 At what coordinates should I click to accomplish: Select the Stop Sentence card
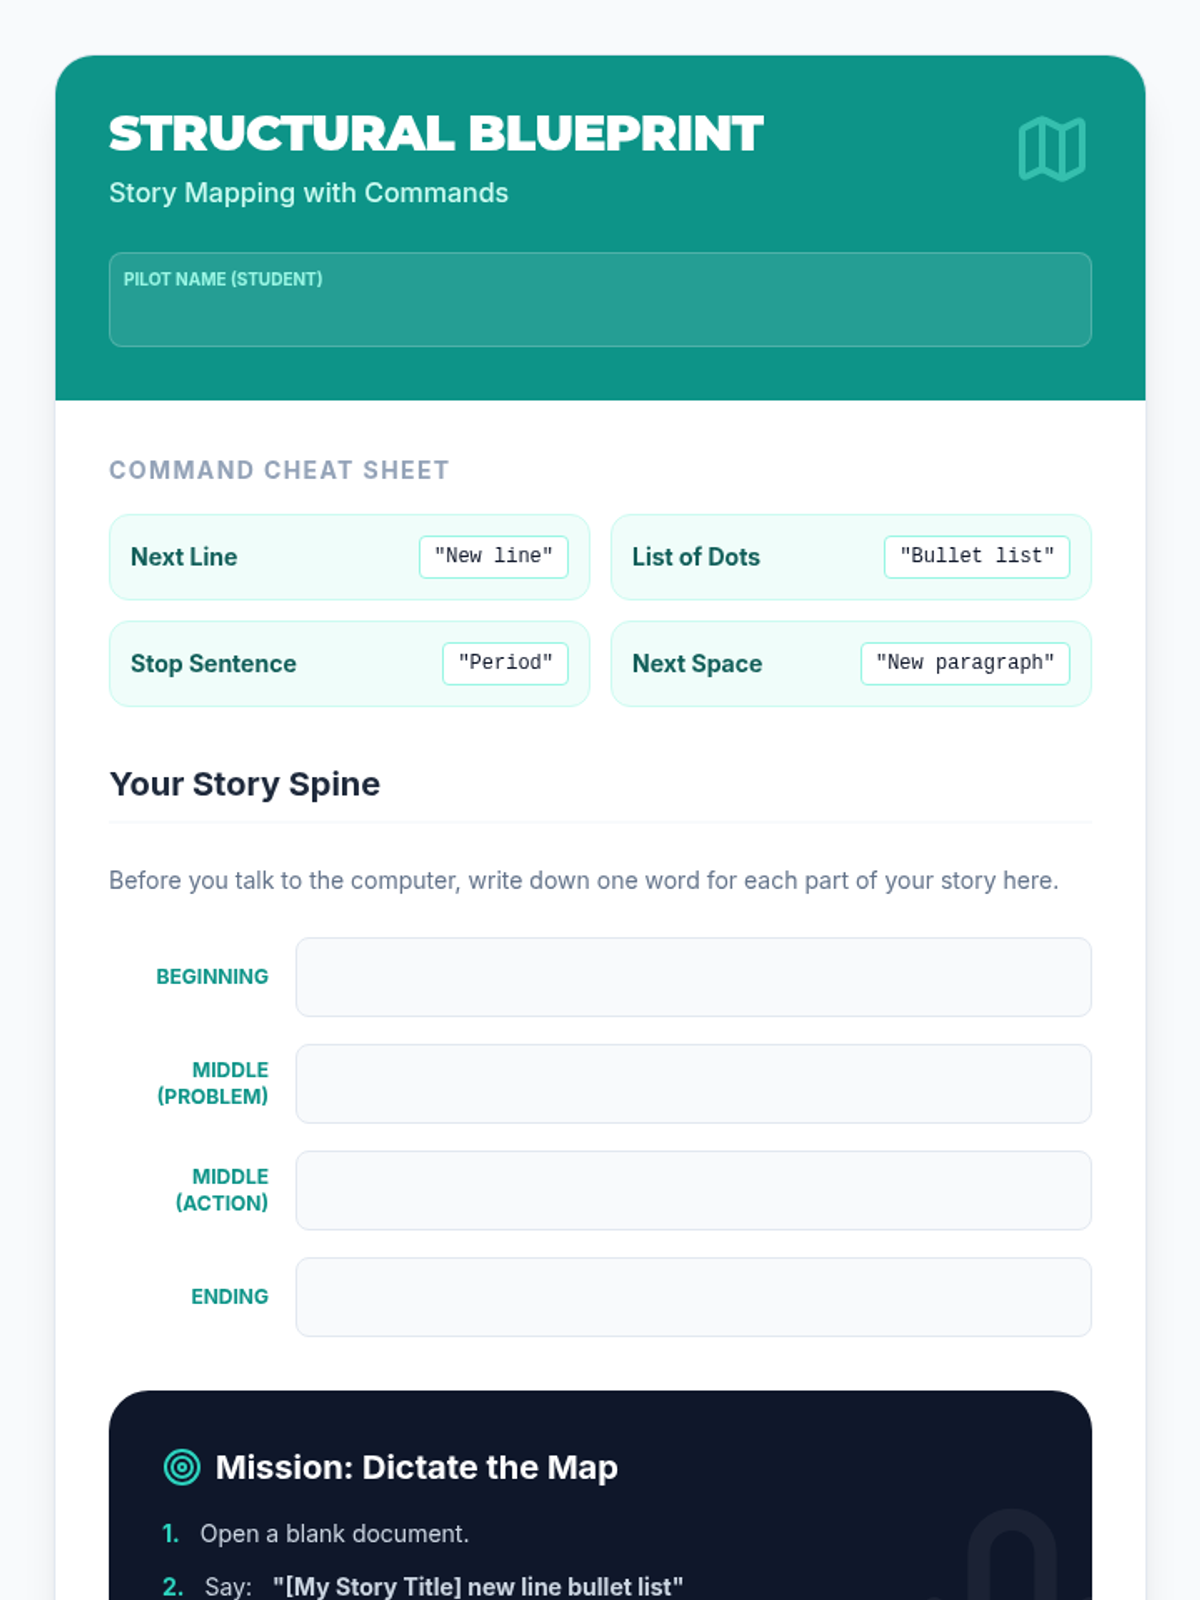(x=349, y=664)
